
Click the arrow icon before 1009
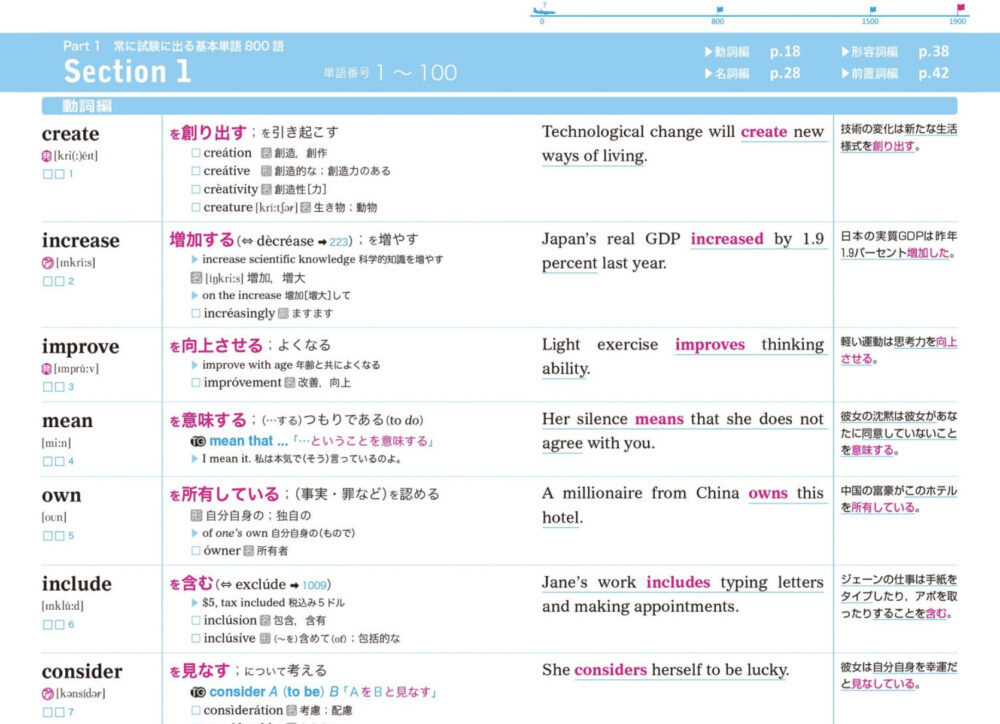295,586
